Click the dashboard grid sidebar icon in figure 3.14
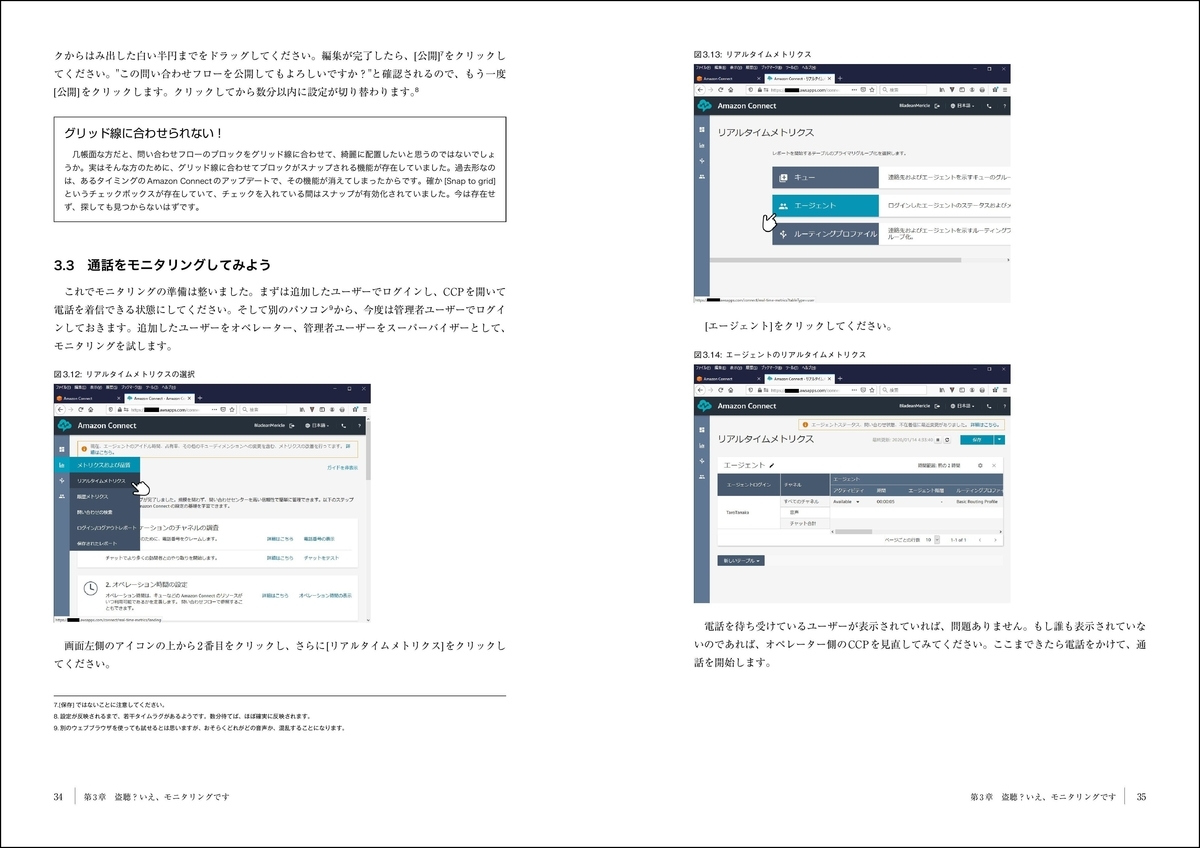This screenshot has height=848, width=1200. click(x=702, y=430)
